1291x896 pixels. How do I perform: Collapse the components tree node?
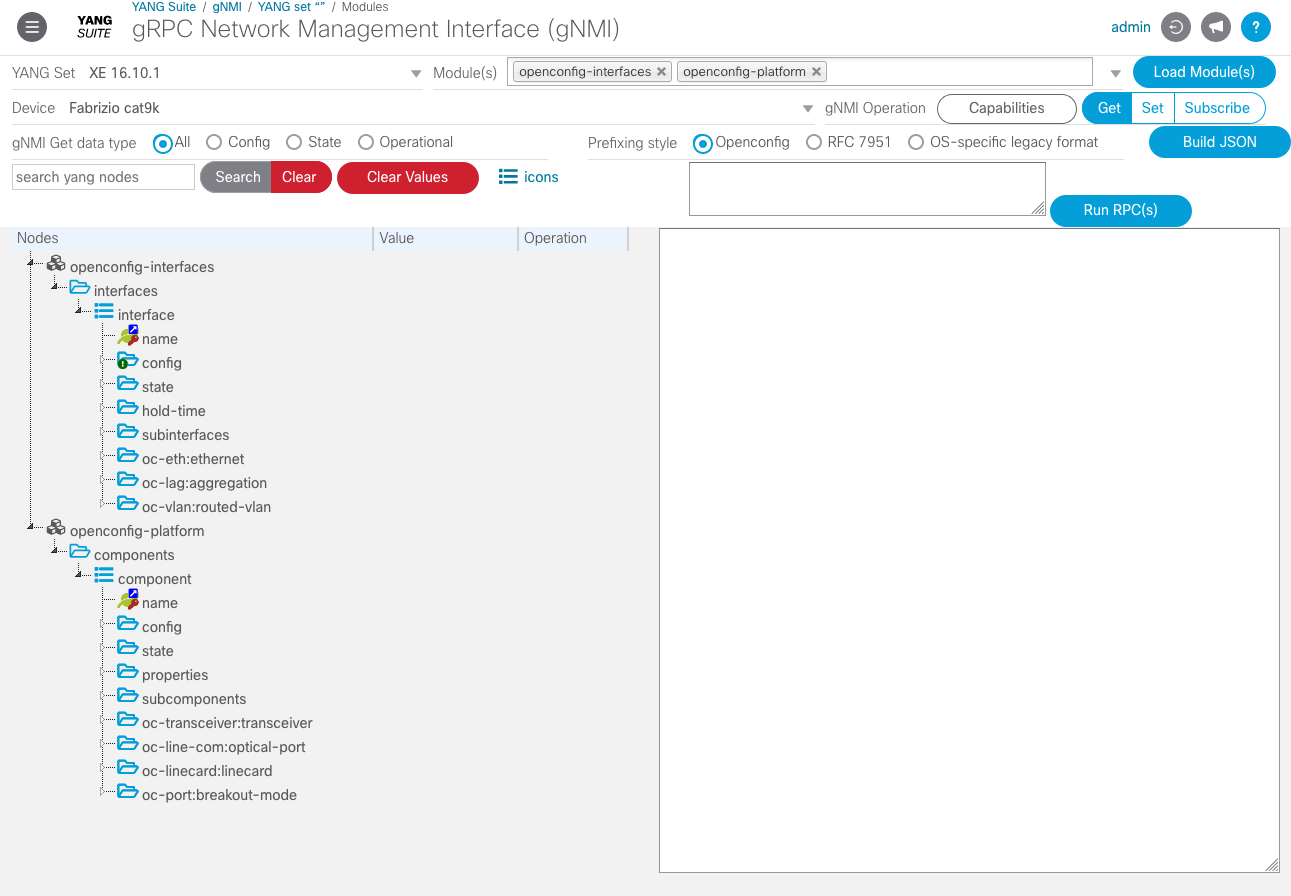tap(56, 551)
